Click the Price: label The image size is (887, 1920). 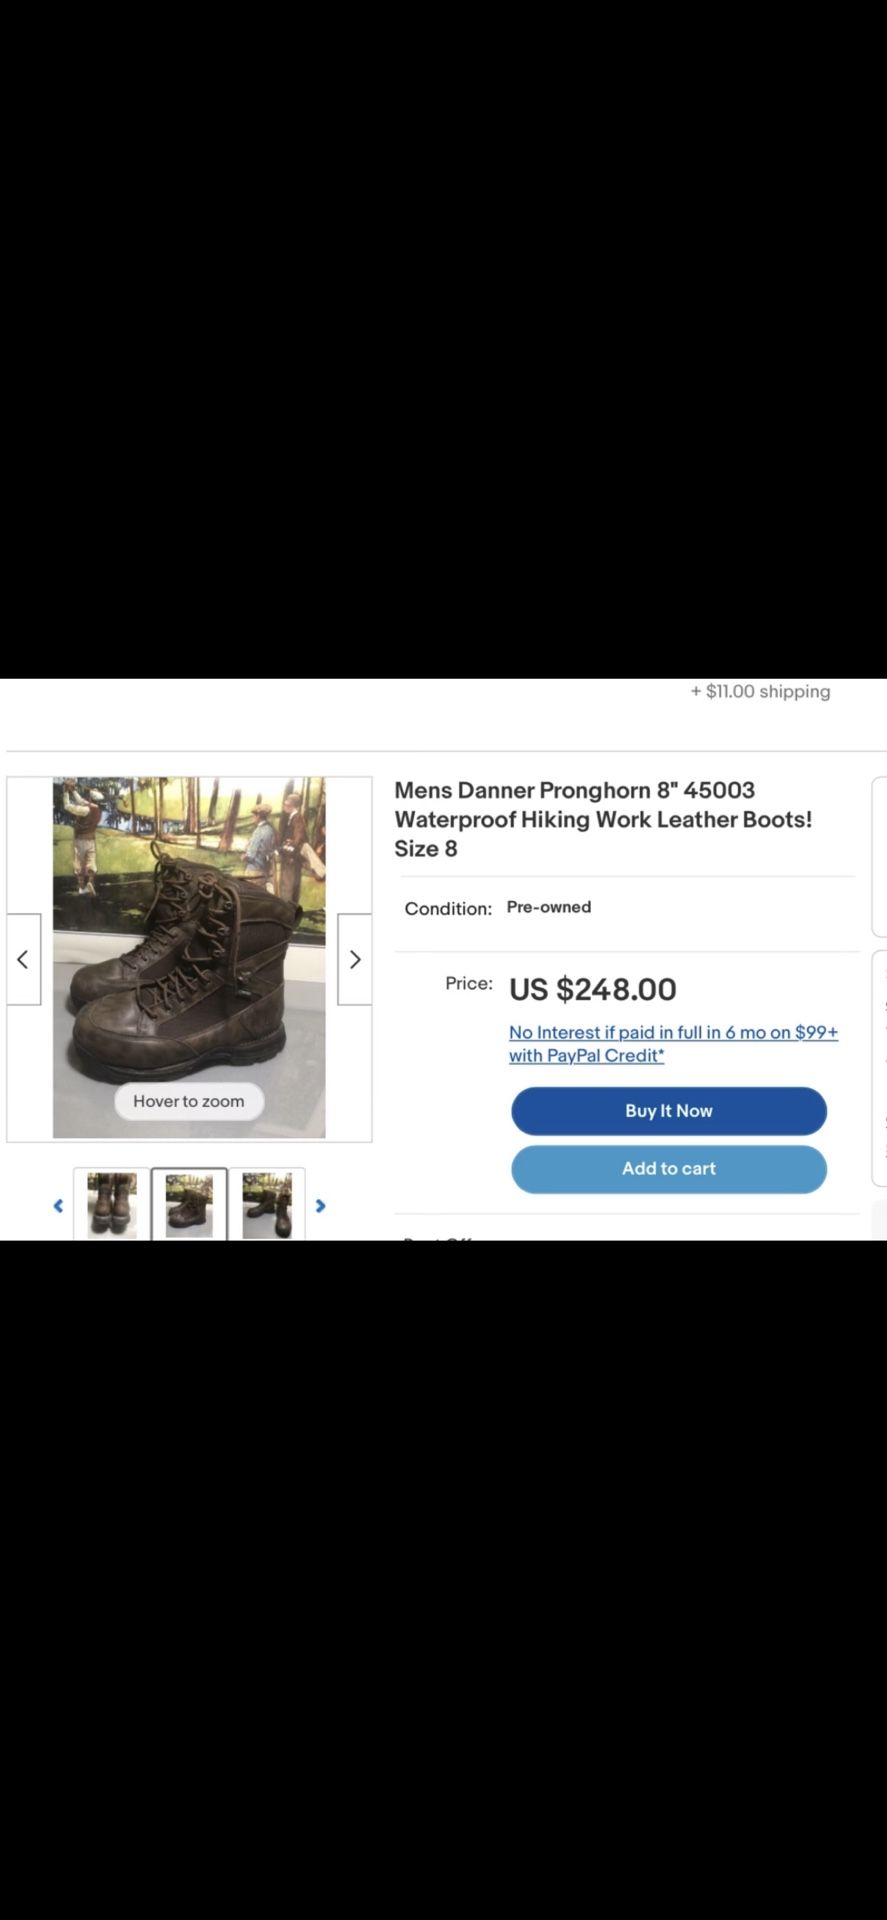pos(469,983)
